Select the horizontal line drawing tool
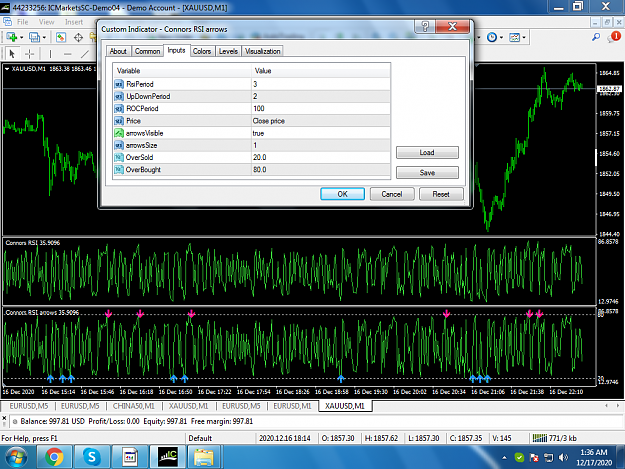Viewport: 625px width, 469px height. [68, 53]
